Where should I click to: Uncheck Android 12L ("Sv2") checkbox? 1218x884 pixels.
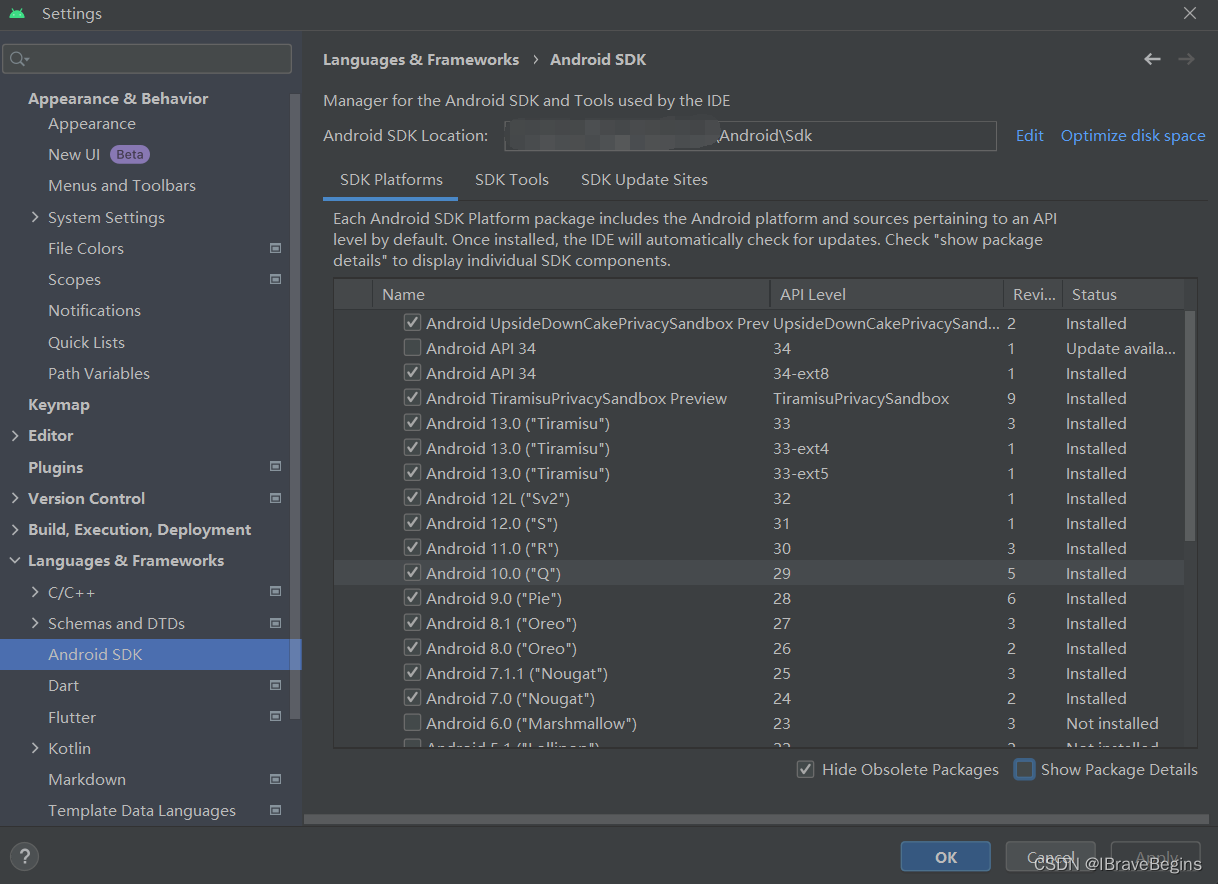pyautogui.click(x=412, y=498)
